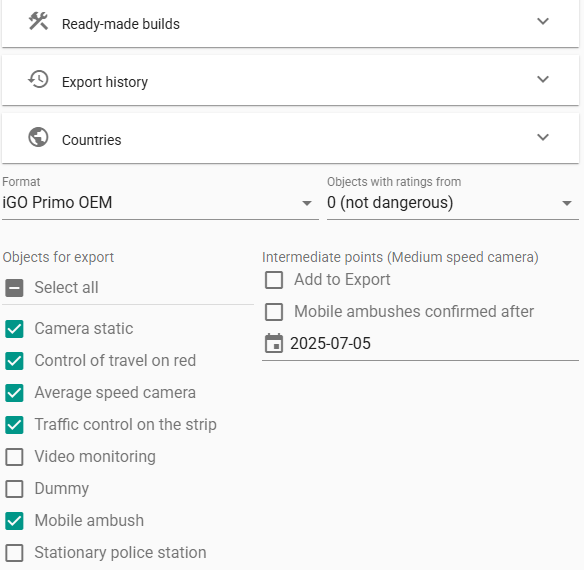Uncheck Camera static checkbox
Screen dimensions: 584x570
click(x=15, y=329)
